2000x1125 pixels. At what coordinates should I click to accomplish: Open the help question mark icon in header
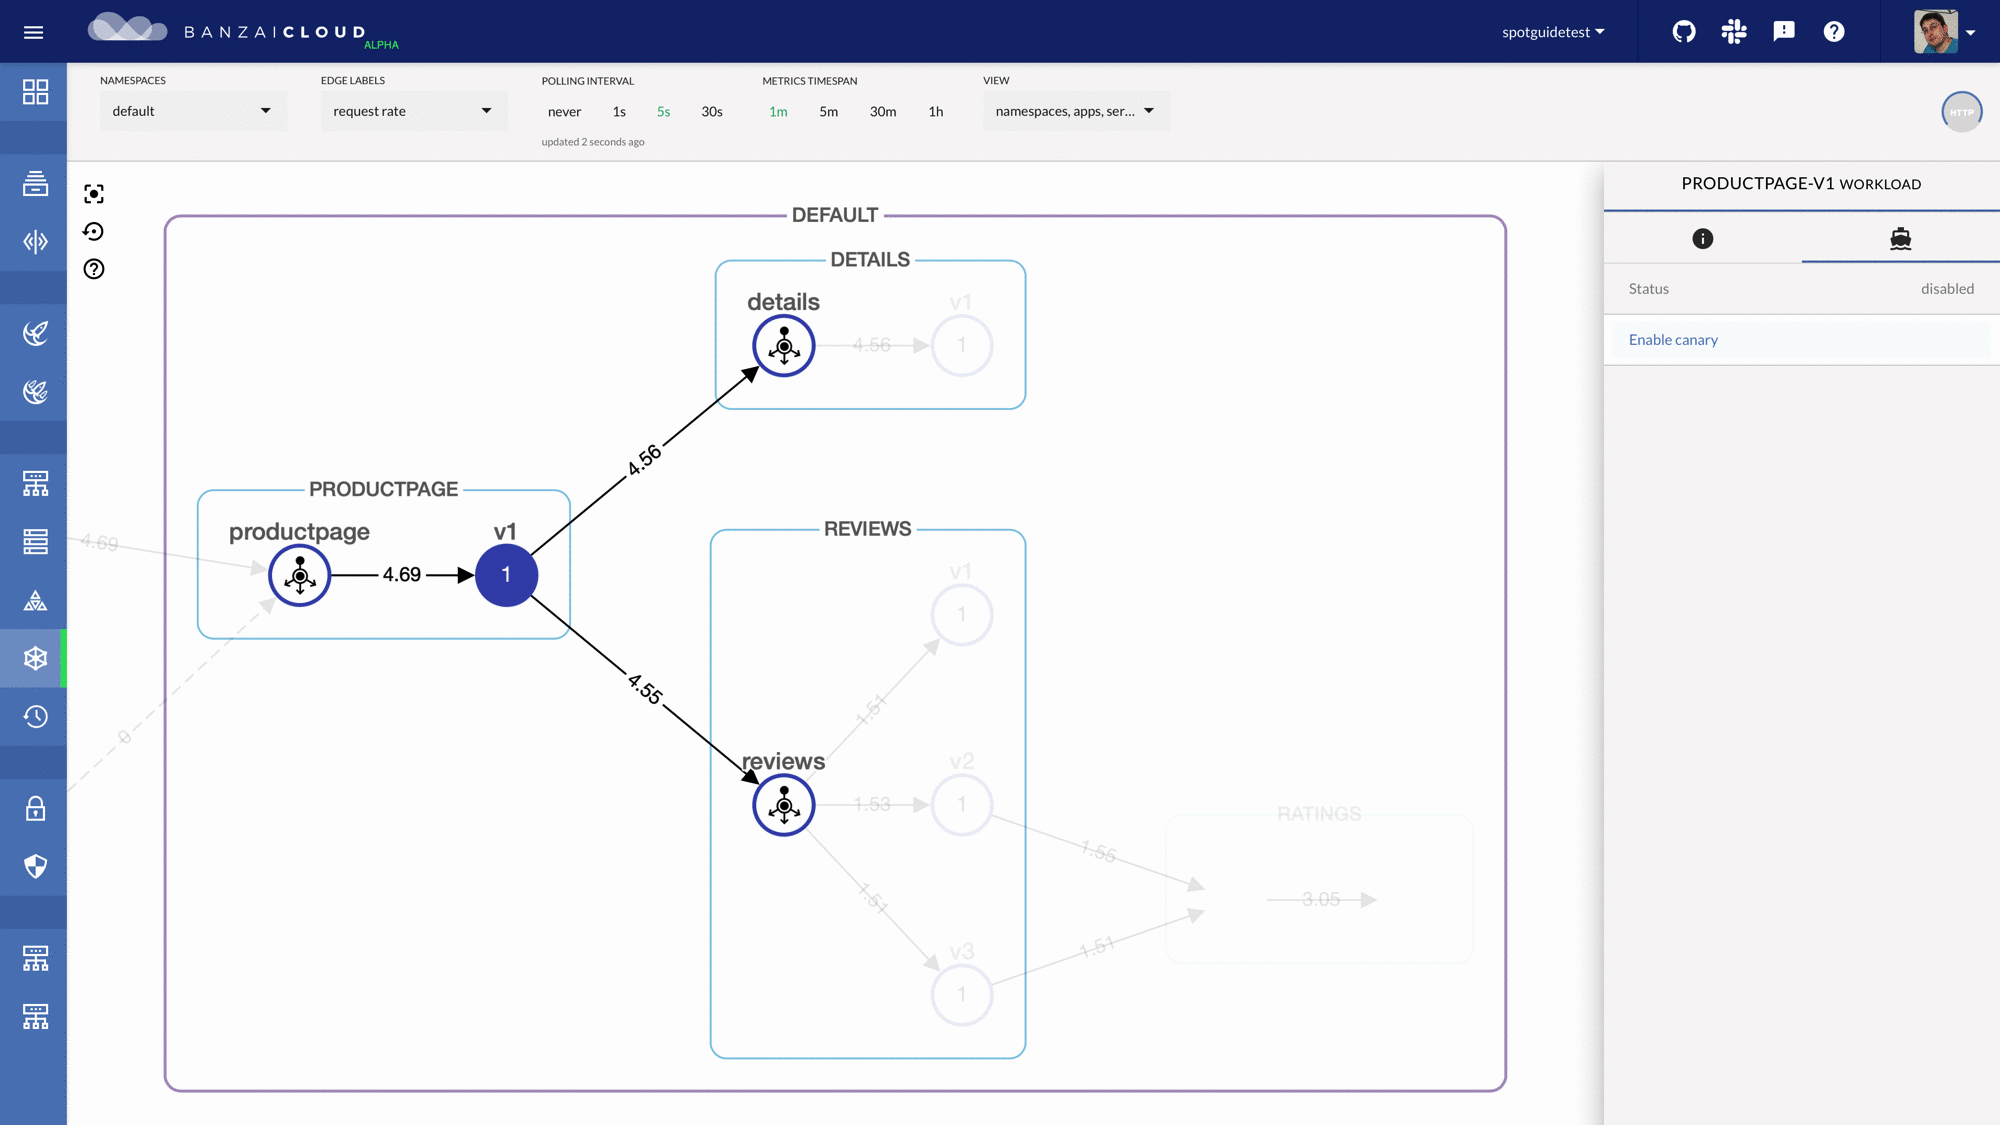pos(1834,32)
